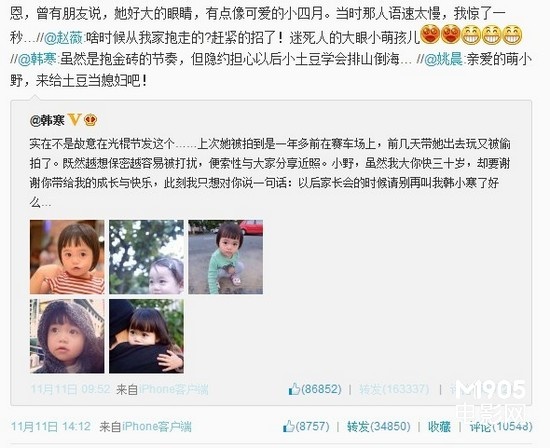
Task: Open the @赵薇 mention link
Action: tap(63, 38)
